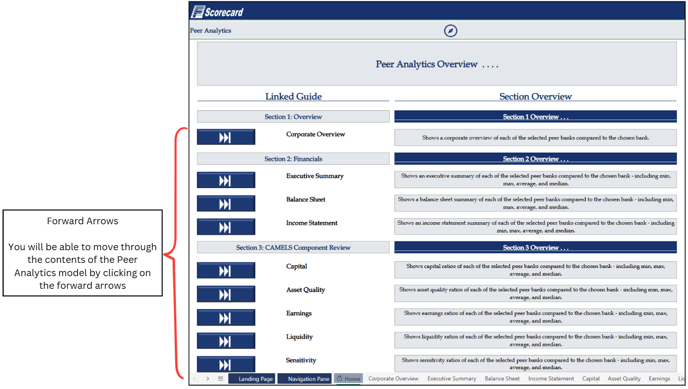Open Asset Quality via forward arrow
The width and height of the screenshot is (688, 389).
pyautogui.click(x=226, y=294)
